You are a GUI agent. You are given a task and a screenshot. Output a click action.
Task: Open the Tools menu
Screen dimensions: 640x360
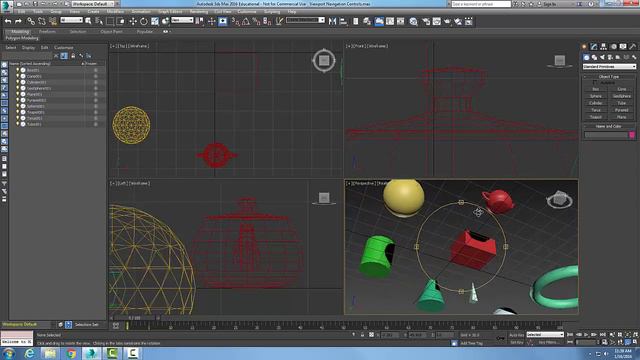coord(38,11)
